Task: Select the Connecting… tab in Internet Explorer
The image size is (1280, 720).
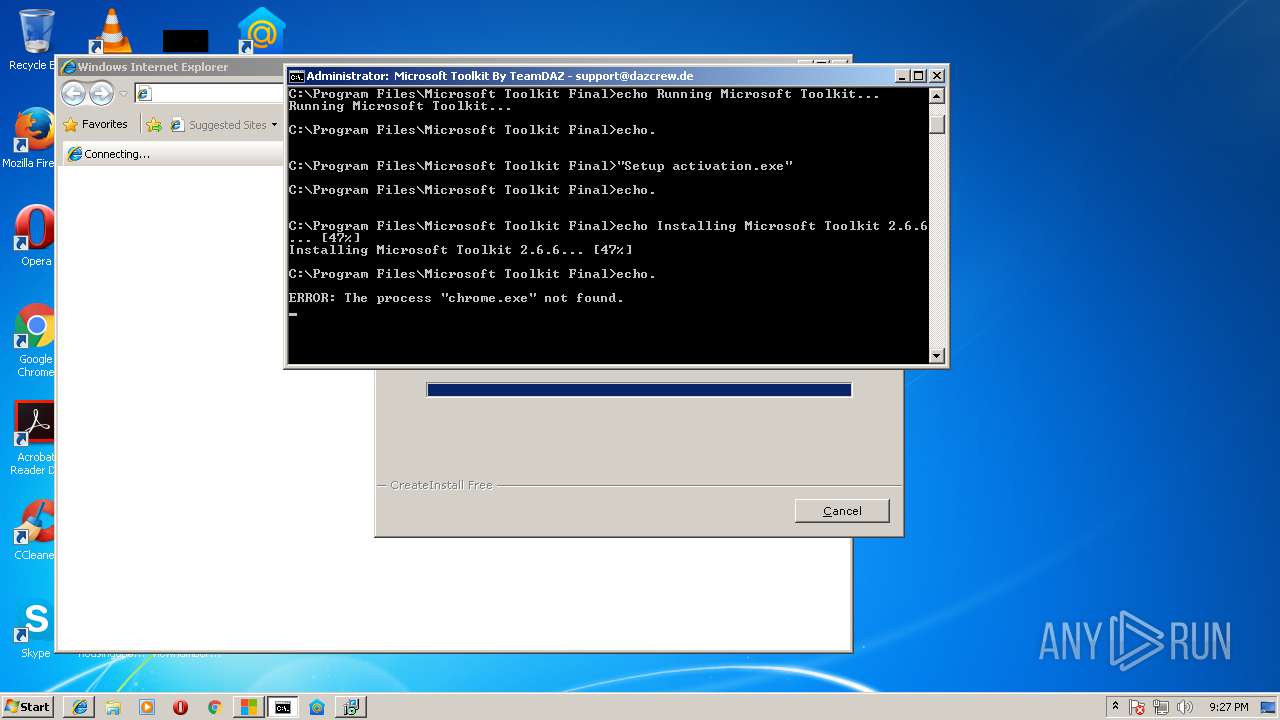Action: (174, 154)
